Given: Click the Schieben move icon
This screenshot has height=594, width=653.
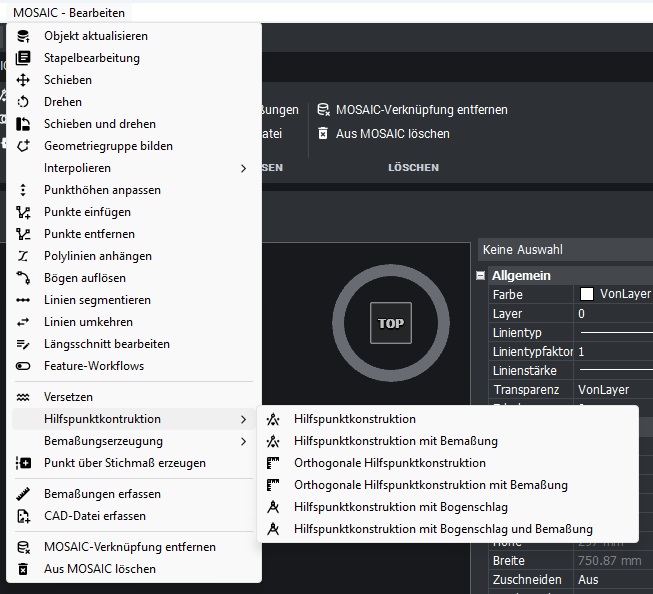Looking at the screenshot, I should 24,80.
